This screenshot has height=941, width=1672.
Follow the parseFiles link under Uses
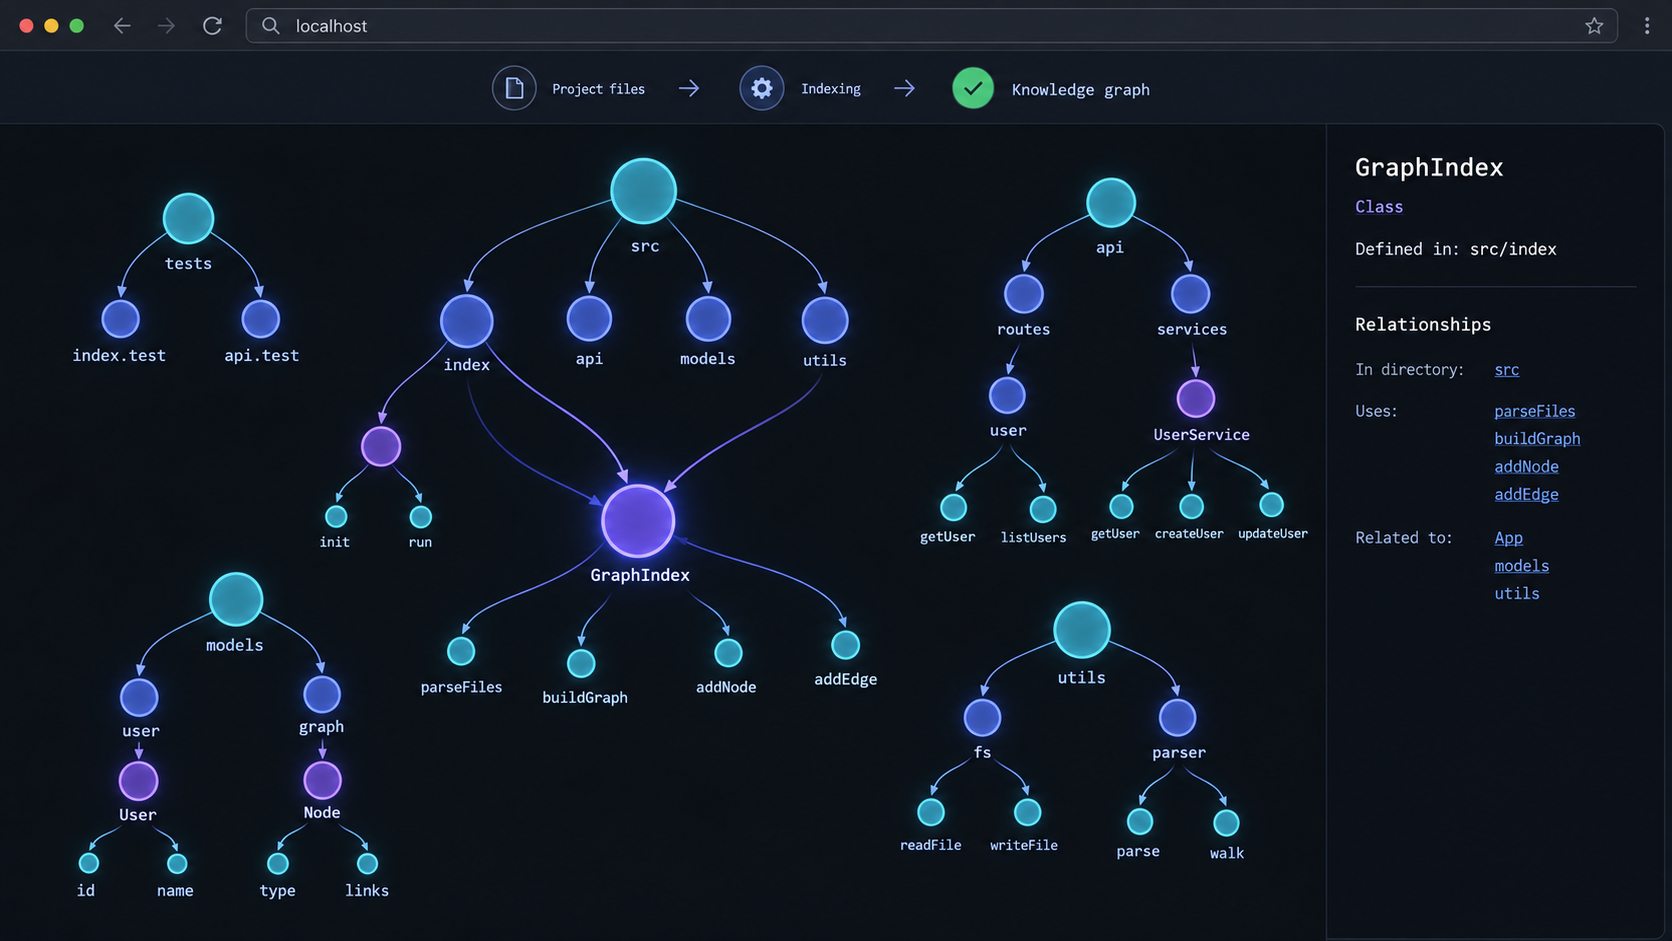click(x=1535, y=411)
